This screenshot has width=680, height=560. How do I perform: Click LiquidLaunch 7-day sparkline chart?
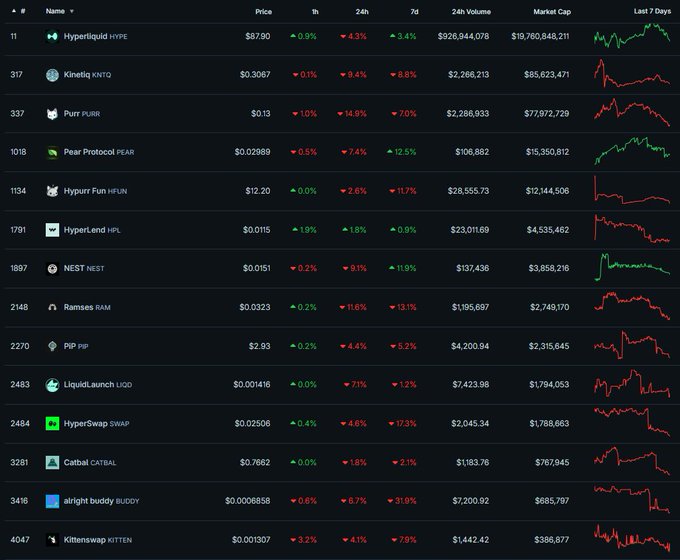click(632, 383)
